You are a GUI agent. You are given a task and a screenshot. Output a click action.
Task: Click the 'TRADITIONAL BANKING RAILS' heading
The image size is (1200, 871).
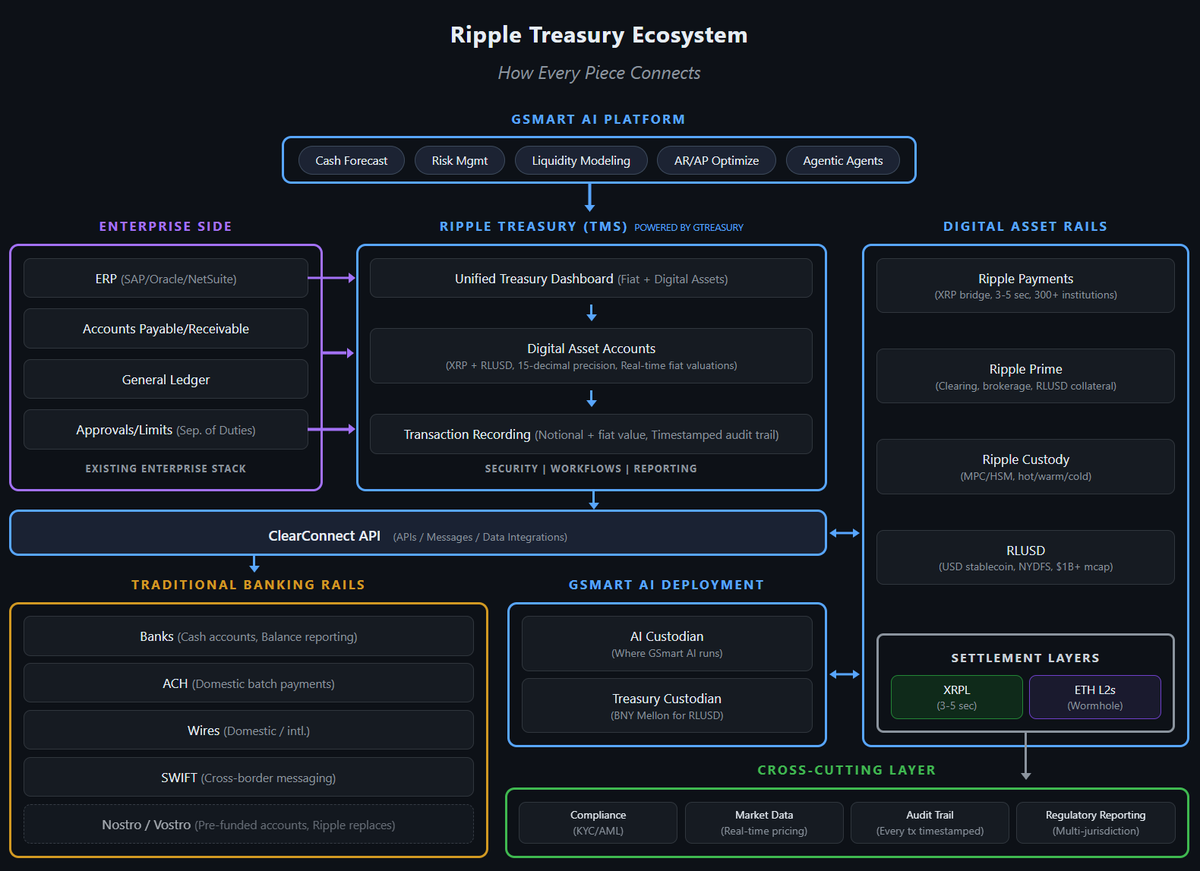pyautogui.click(x=248, y=584)
